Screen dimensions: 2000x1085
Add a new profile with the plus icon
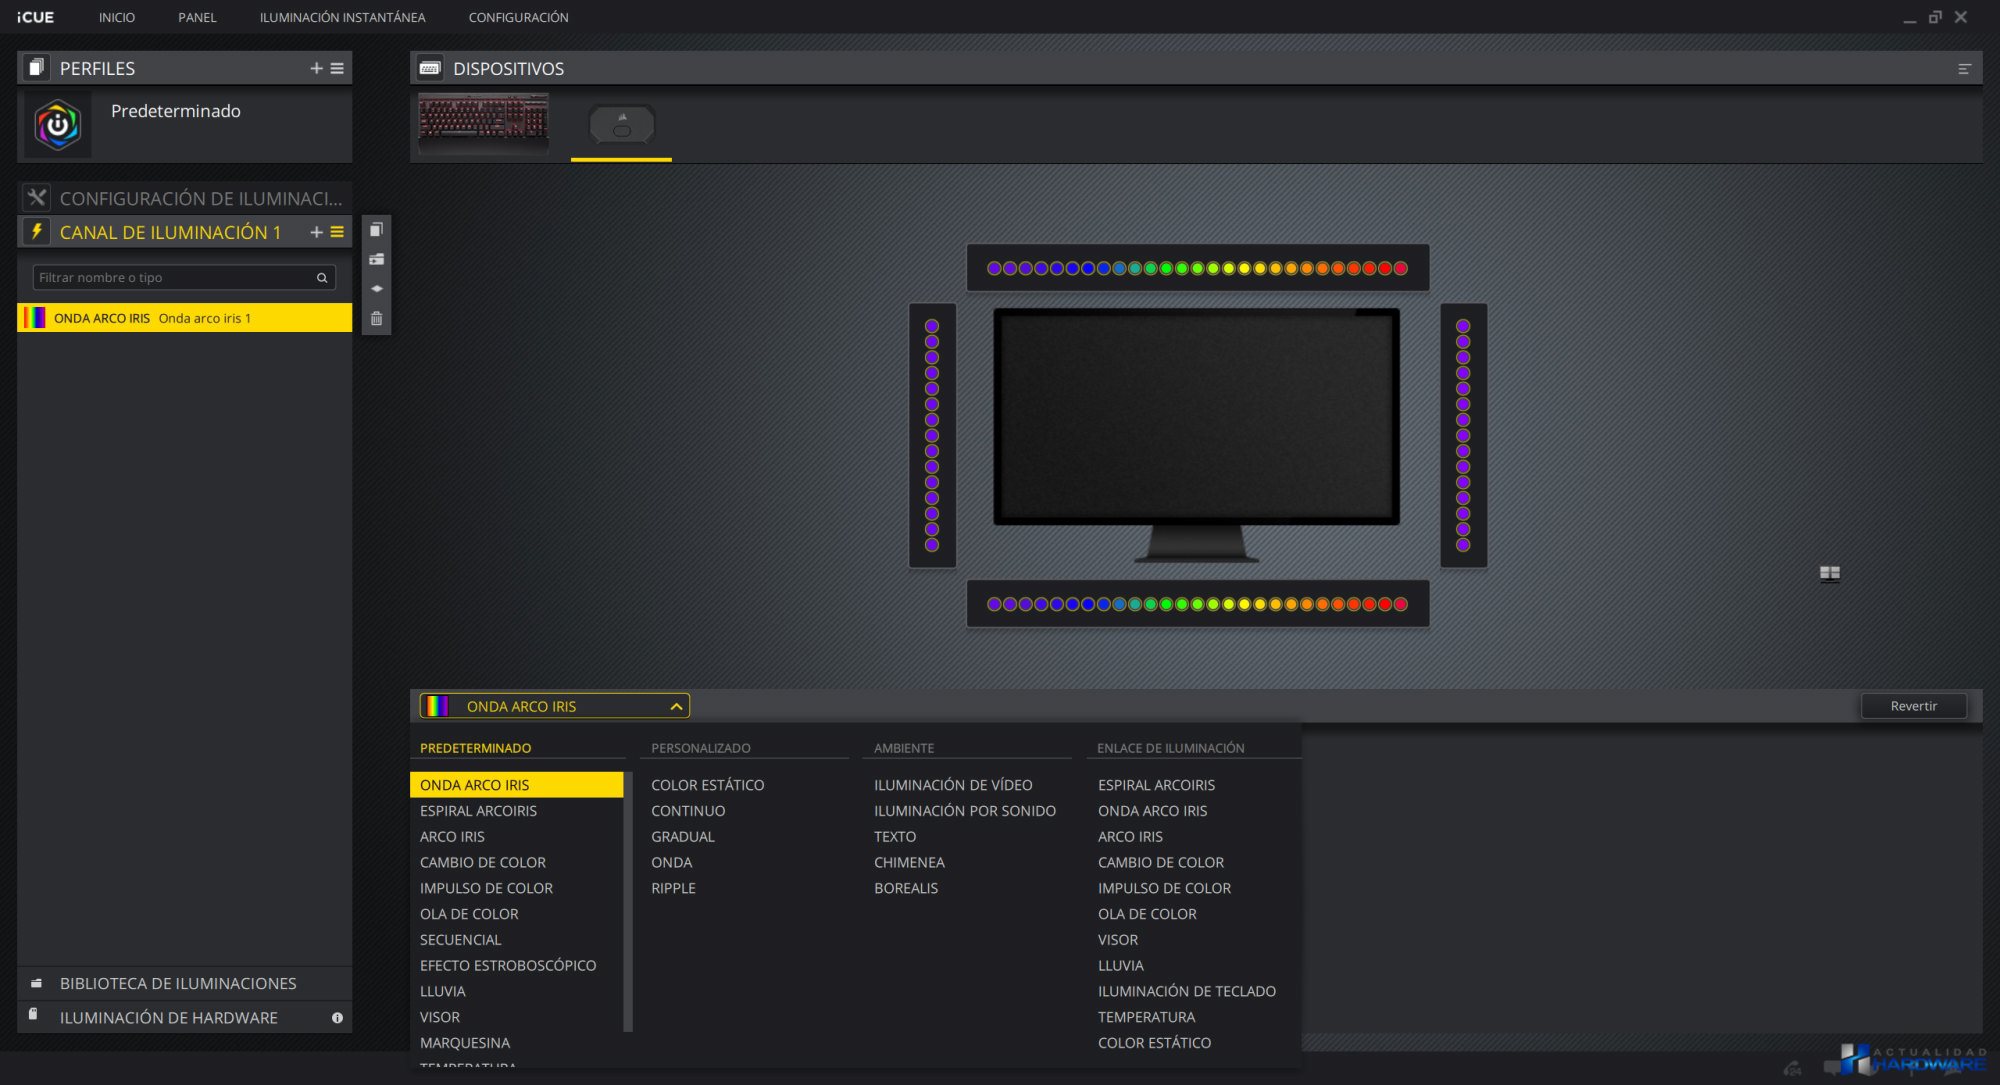[x=316, y=68]
